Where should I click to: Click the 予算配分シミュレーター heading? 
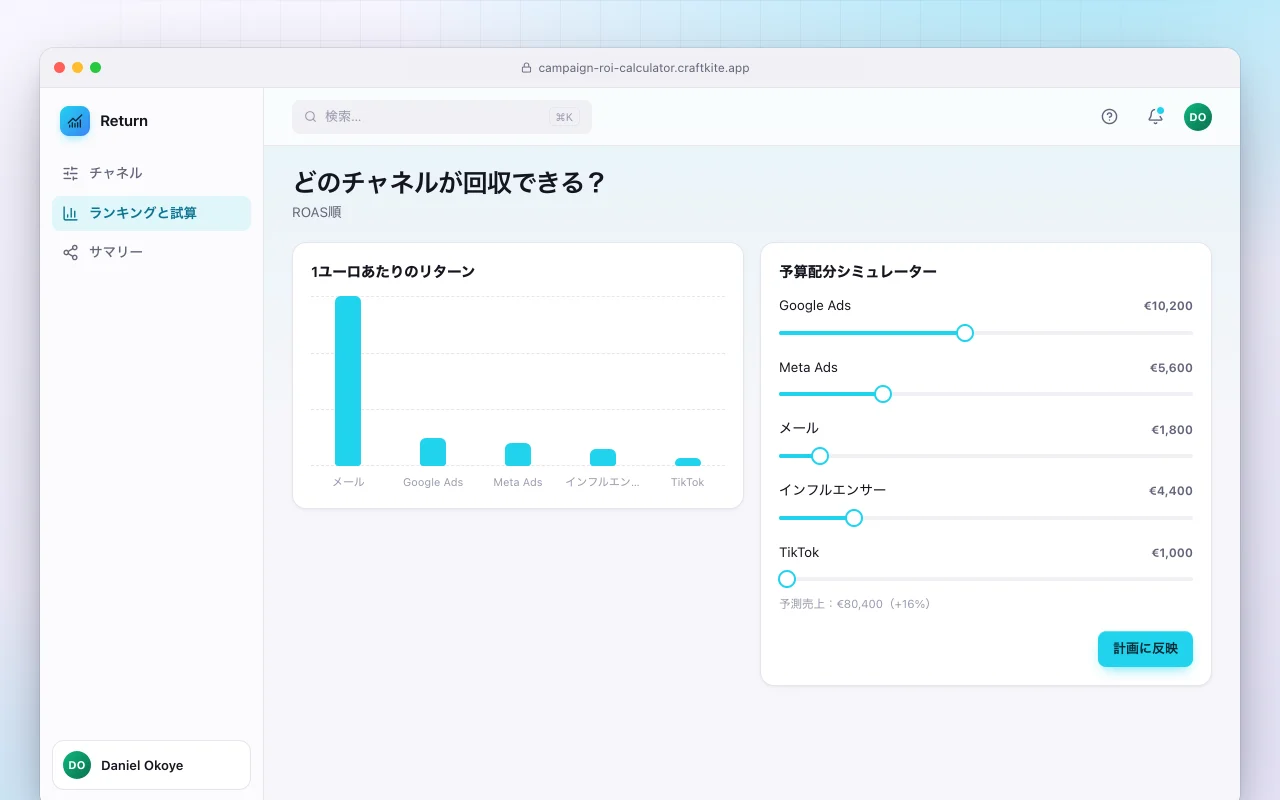click(x=858, y=271)
